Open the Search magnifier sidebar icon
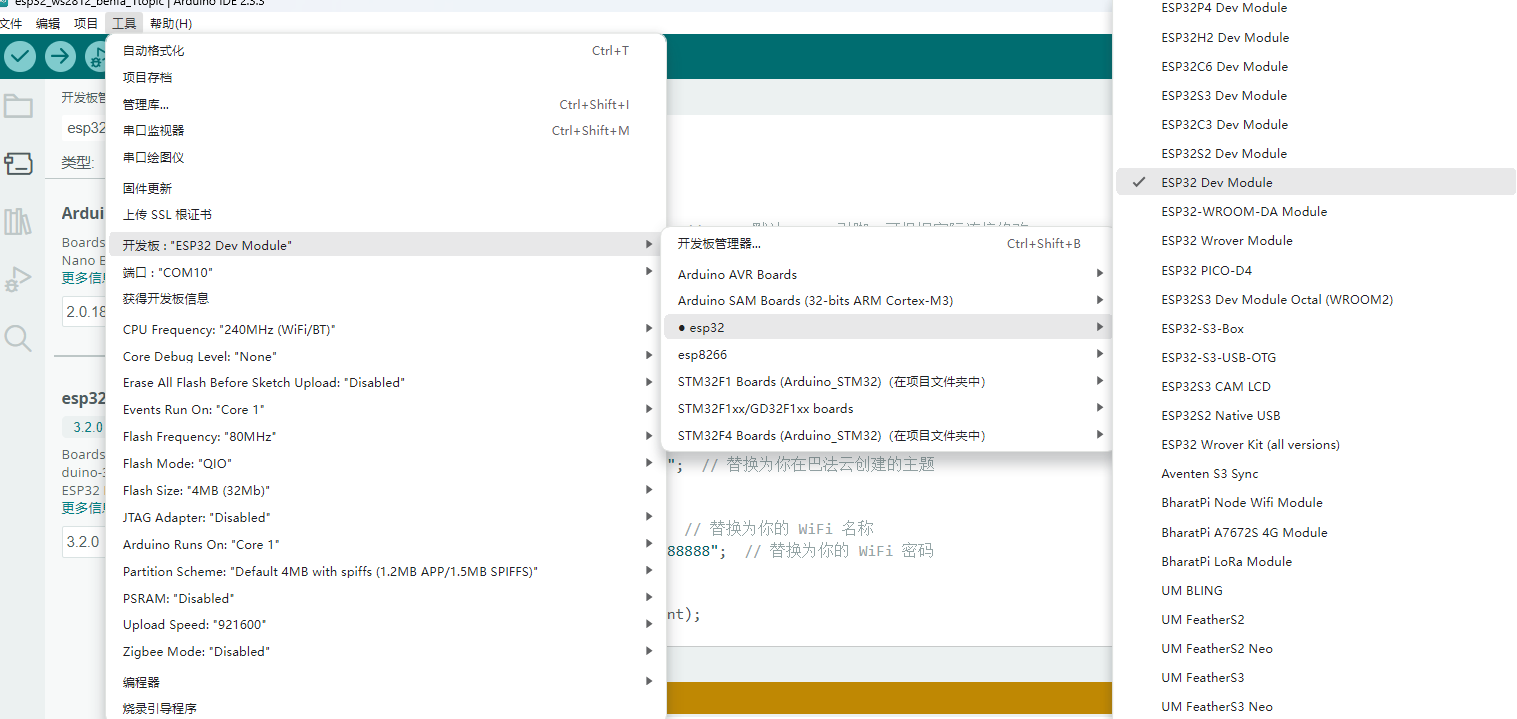 click(x=18, y=338)
